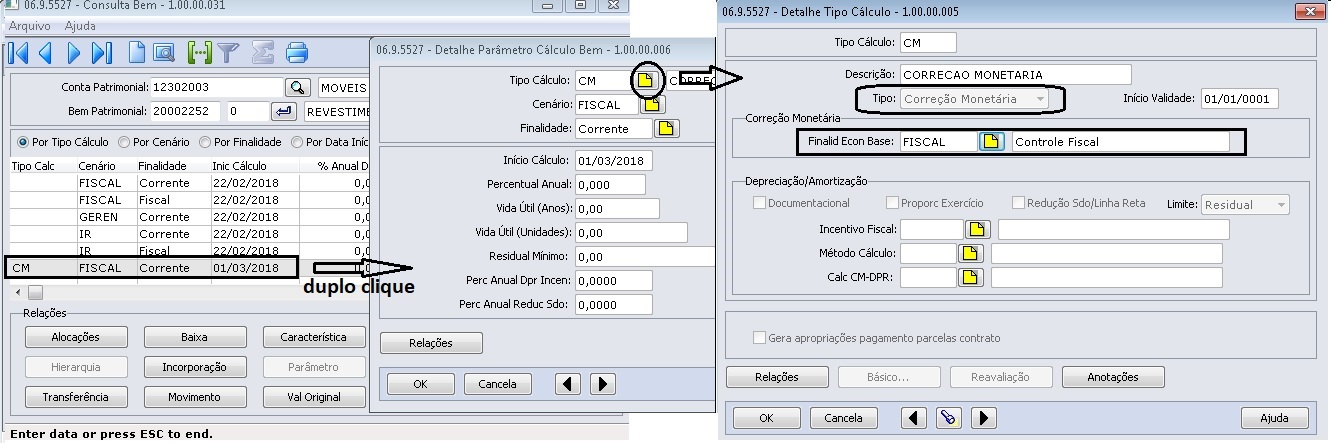Image resolution: width=1331 pixels, height=443 pixels.
Task: Click previous arrow in Detalhe Tipo Cálculo window
Action: 914,418
